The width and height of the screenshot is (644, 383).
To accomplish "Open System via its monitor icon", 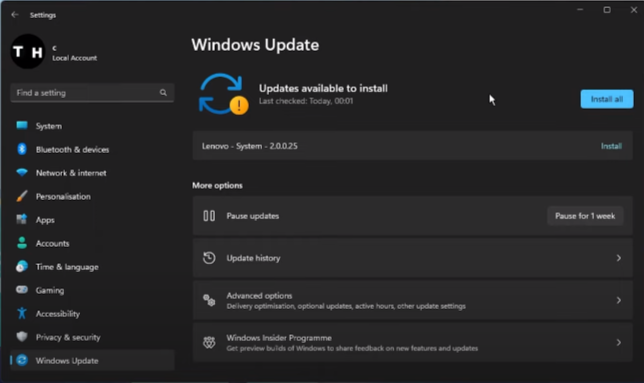I will click(x=22, y=126).
